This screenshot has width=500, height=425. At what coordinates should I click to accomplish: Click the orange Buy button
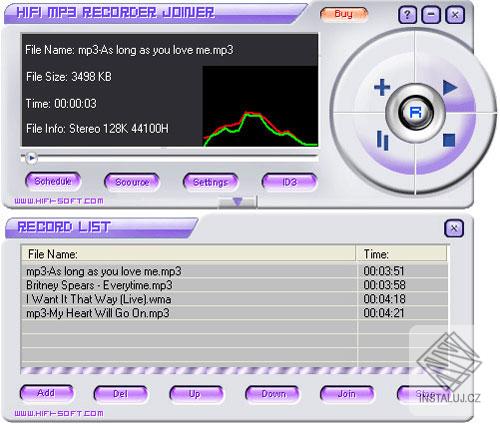[x=344, y=14]
